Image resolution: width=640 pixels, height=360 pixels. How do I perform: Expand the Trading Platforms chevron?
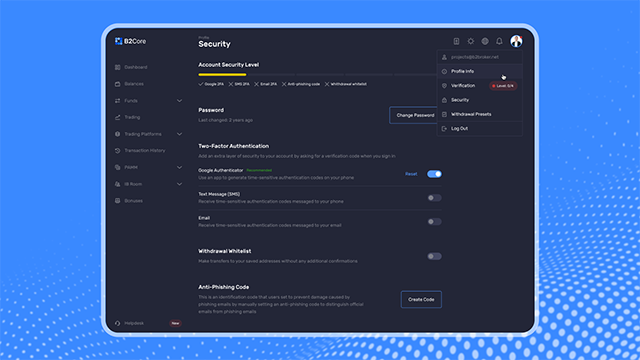point(179,134)
